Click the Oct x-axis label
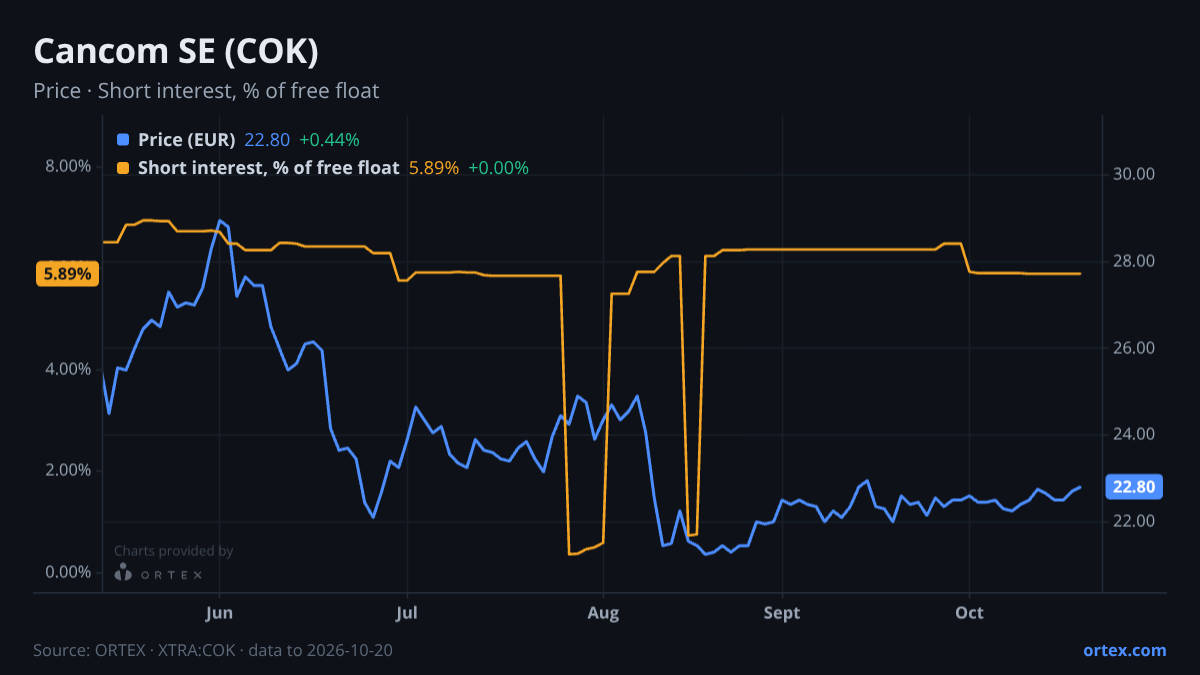This screenshot has width=1200, height=675. 969,613
